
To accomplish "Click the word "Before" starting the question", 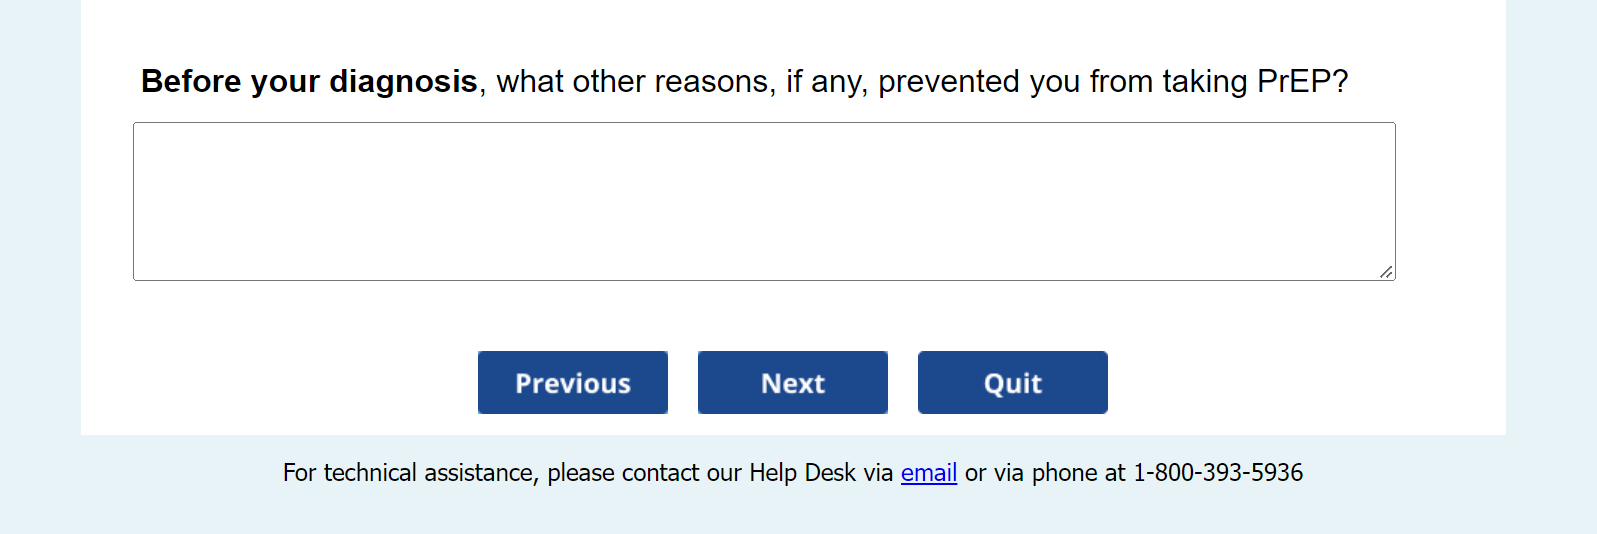I will coord(191,81).
